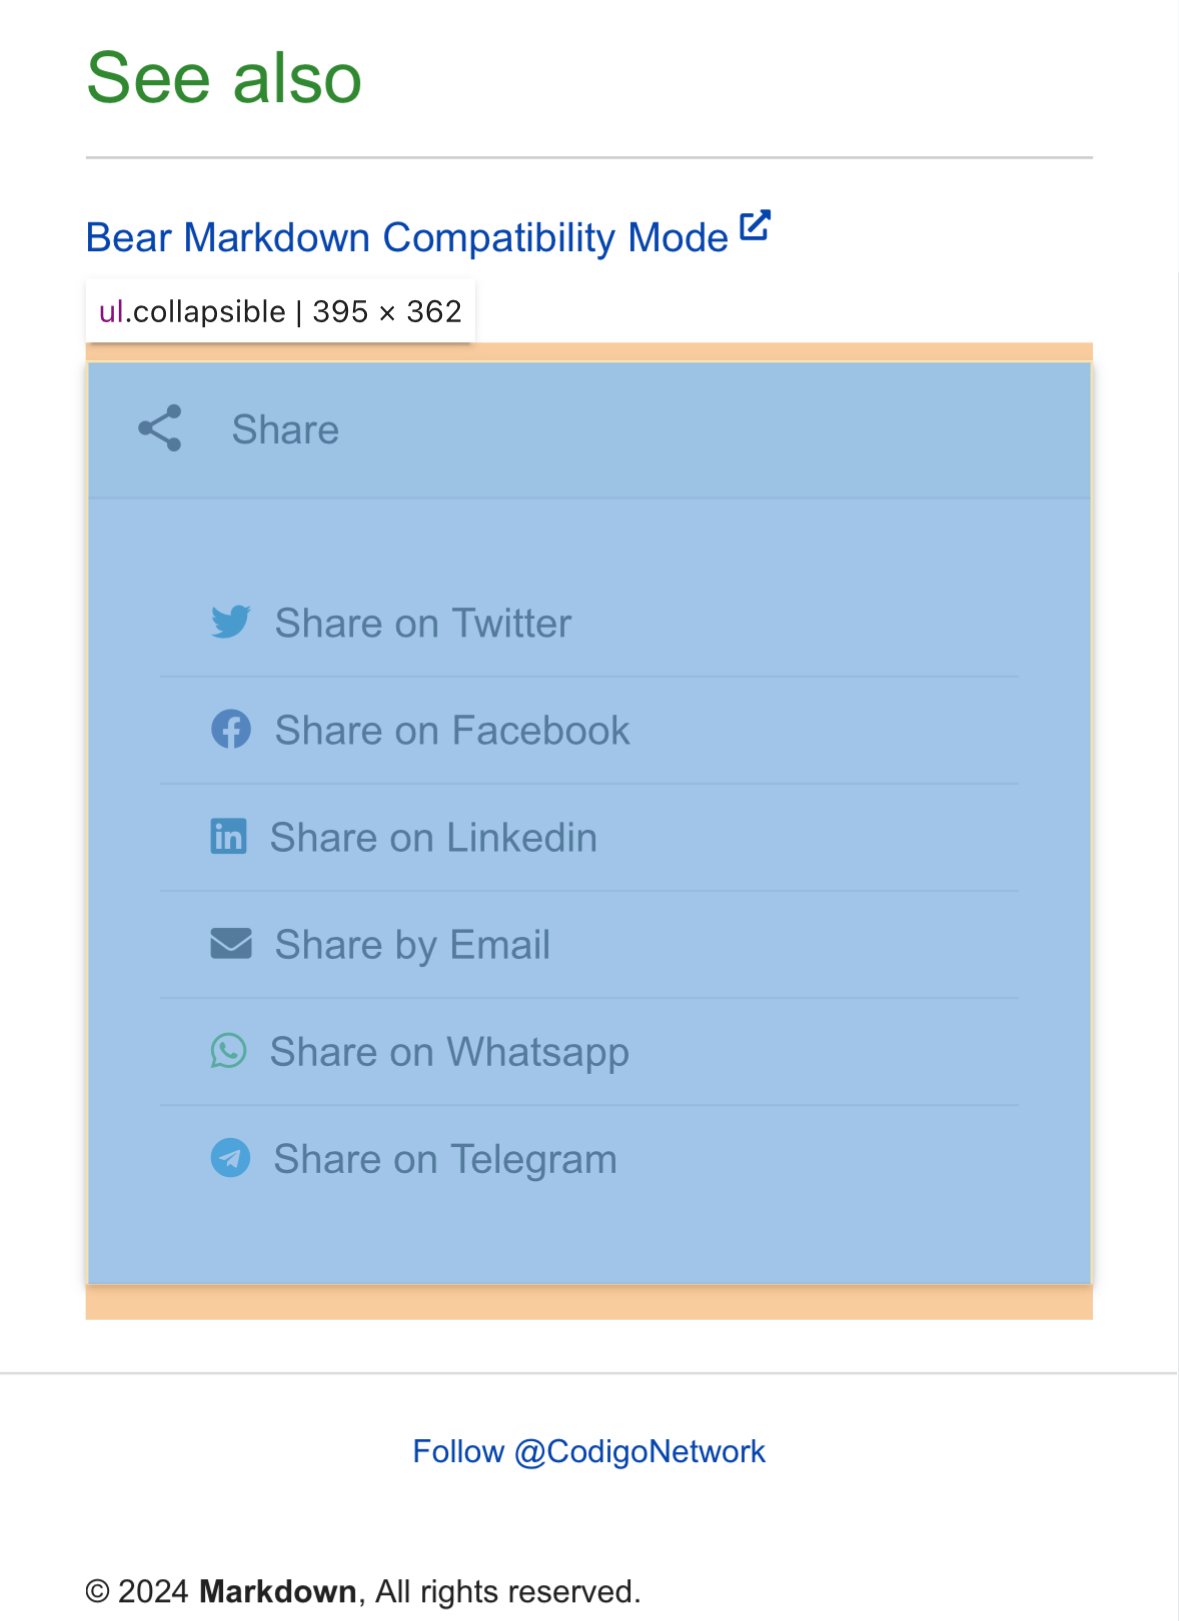Image resolution: width=1179 pixels, height=1621 pixels.
Task: Follow @CodigoNetwork on Twitter
Action: (x=588, y=1451)
